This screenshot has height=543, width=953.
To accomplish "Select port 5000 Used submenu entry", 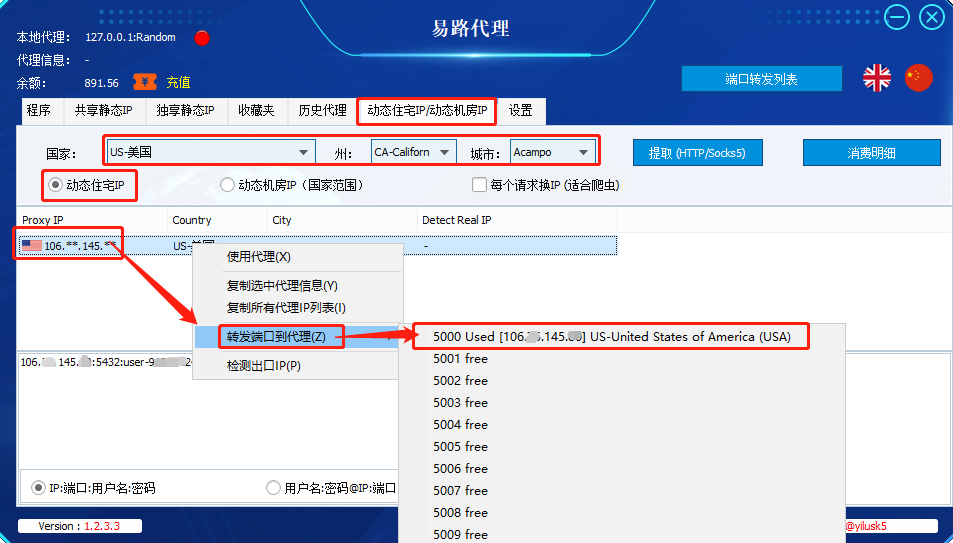I will click(622, 336).
